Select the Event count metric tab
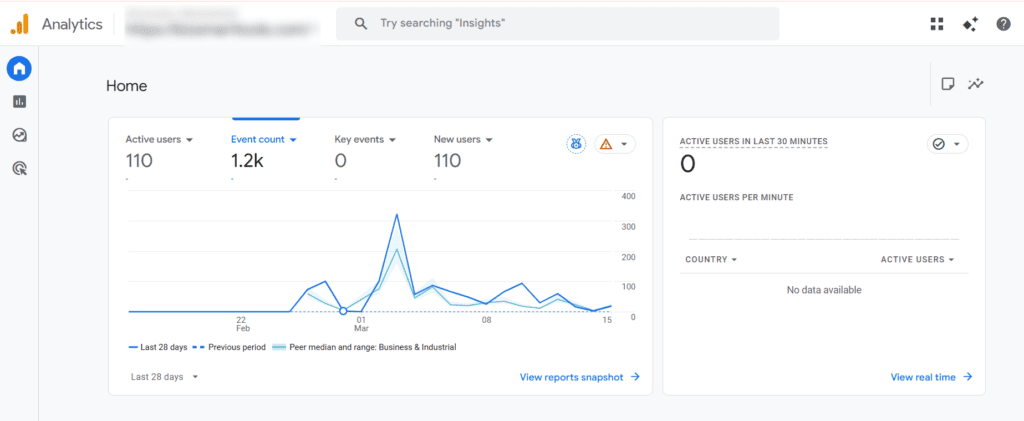The image size is (1024, 421). pos(263,140)
